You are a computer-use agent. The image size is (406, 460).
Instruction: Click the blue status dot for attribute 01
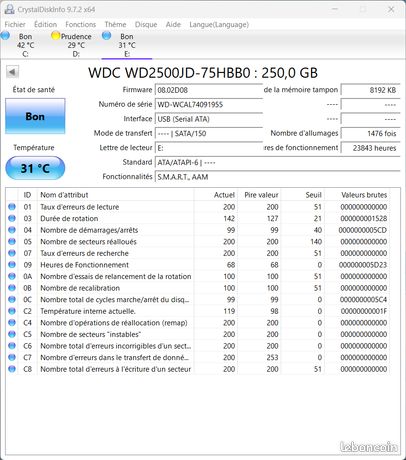pos(12,207)
